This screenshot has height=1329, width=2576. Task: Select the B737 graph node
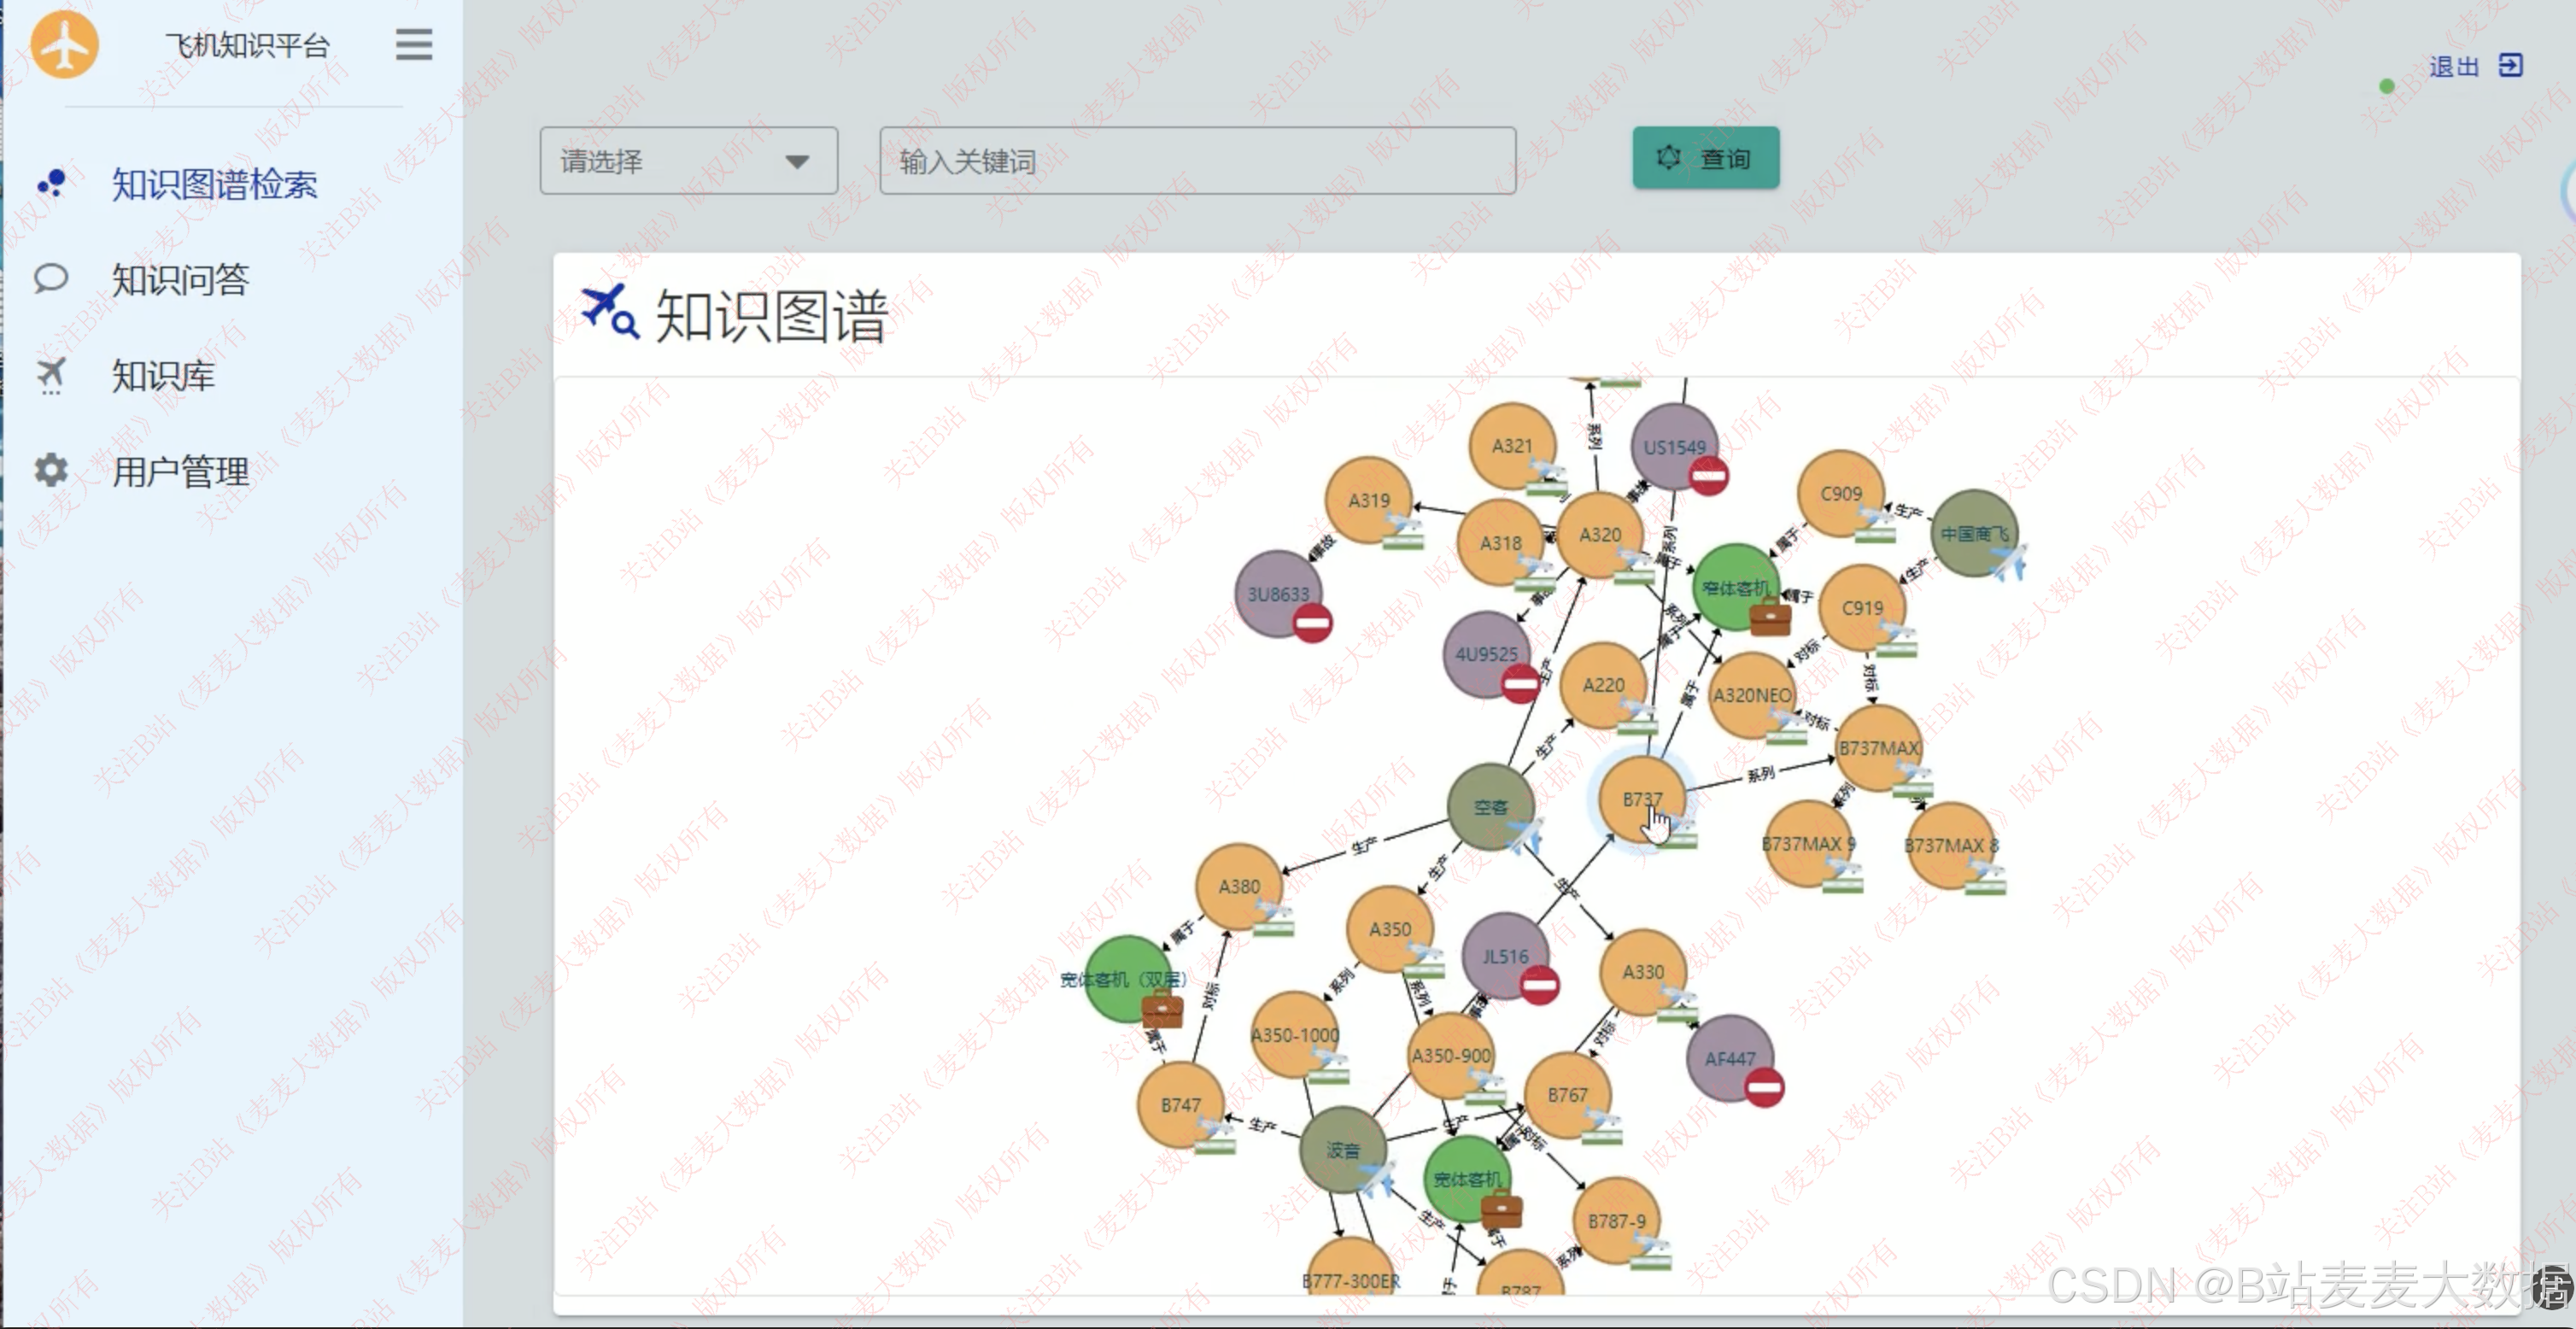(x=1641, y=799)
